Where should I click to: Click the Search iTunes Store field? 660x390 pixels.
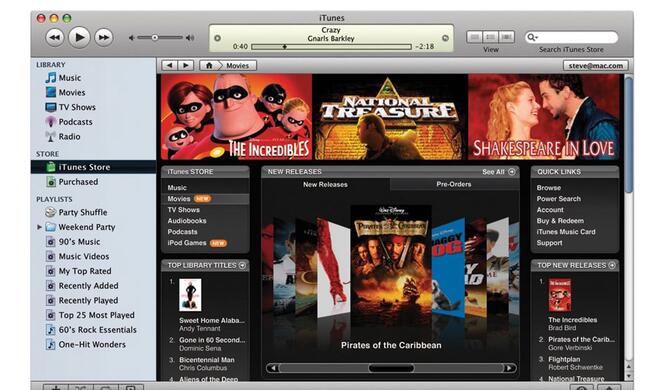572,37
